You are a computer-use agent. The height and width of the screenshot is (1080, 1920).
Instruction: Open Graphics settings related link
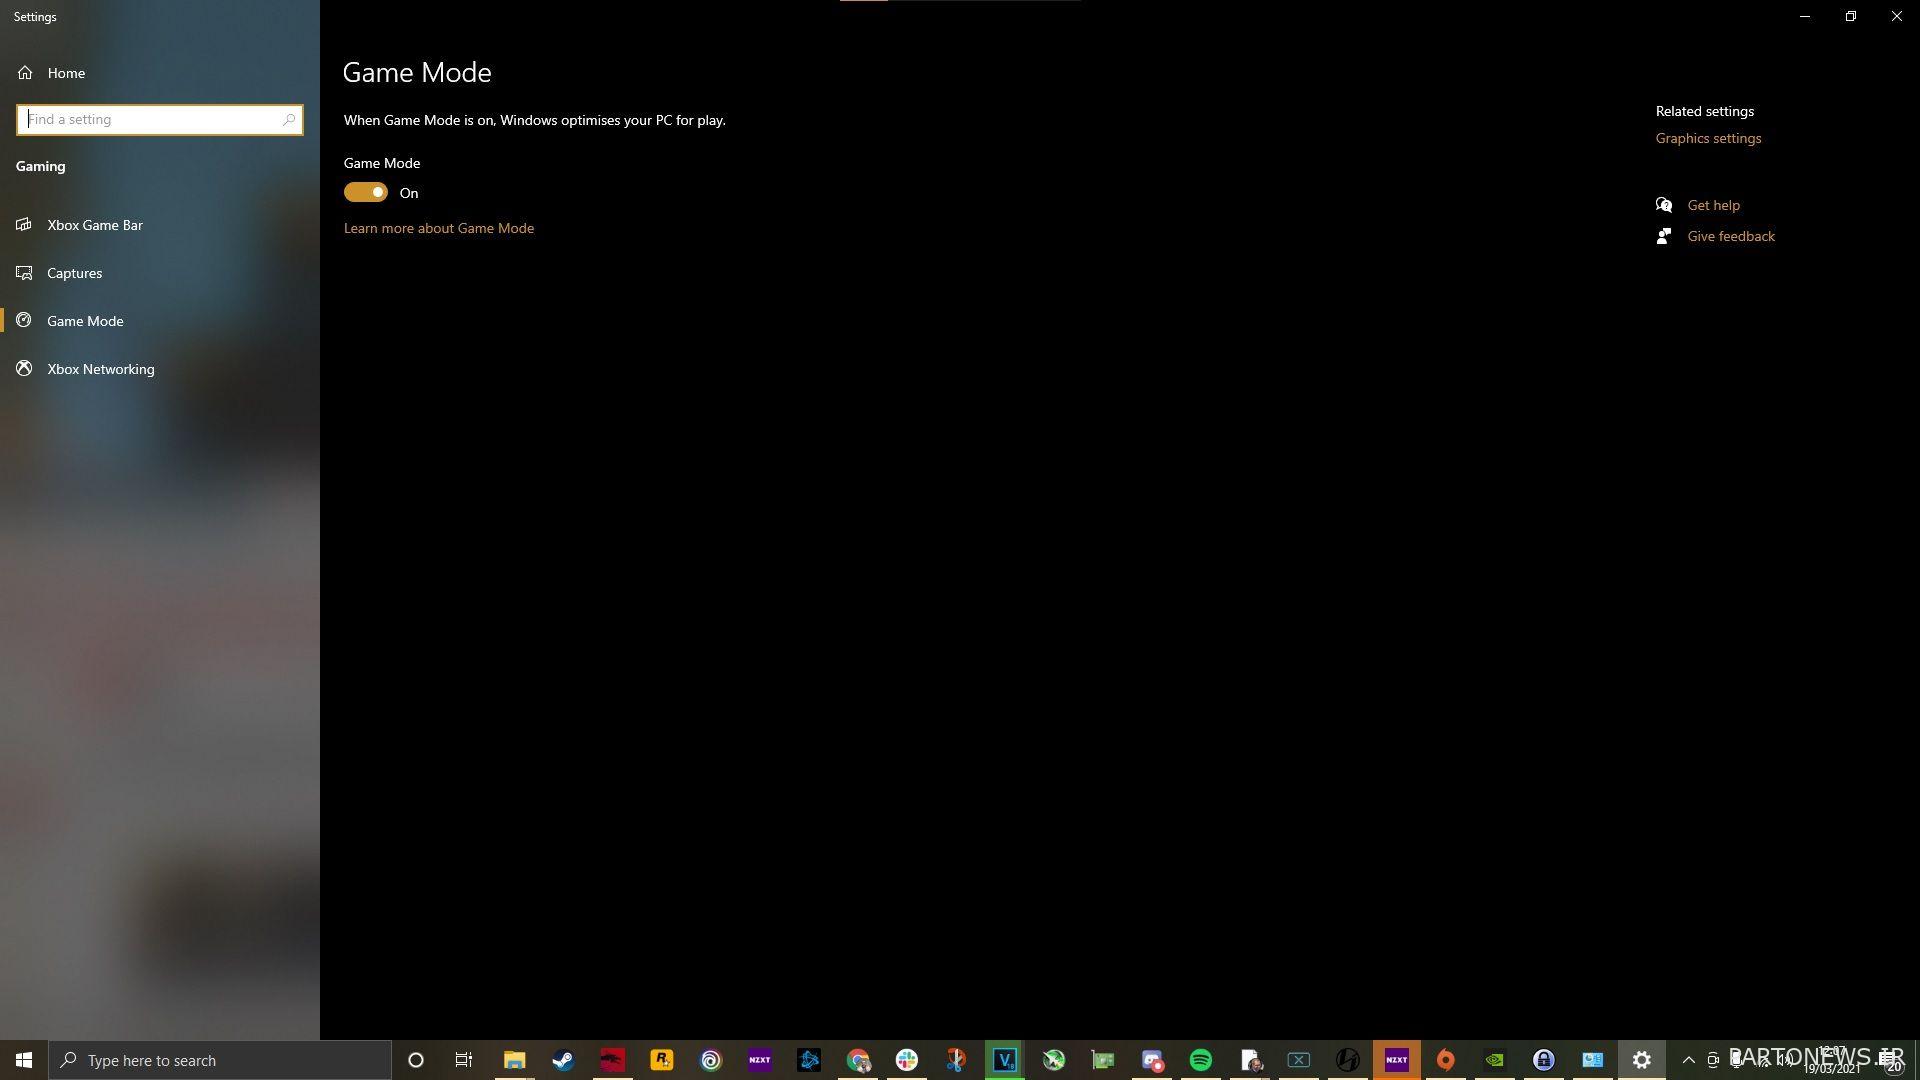1708,138
